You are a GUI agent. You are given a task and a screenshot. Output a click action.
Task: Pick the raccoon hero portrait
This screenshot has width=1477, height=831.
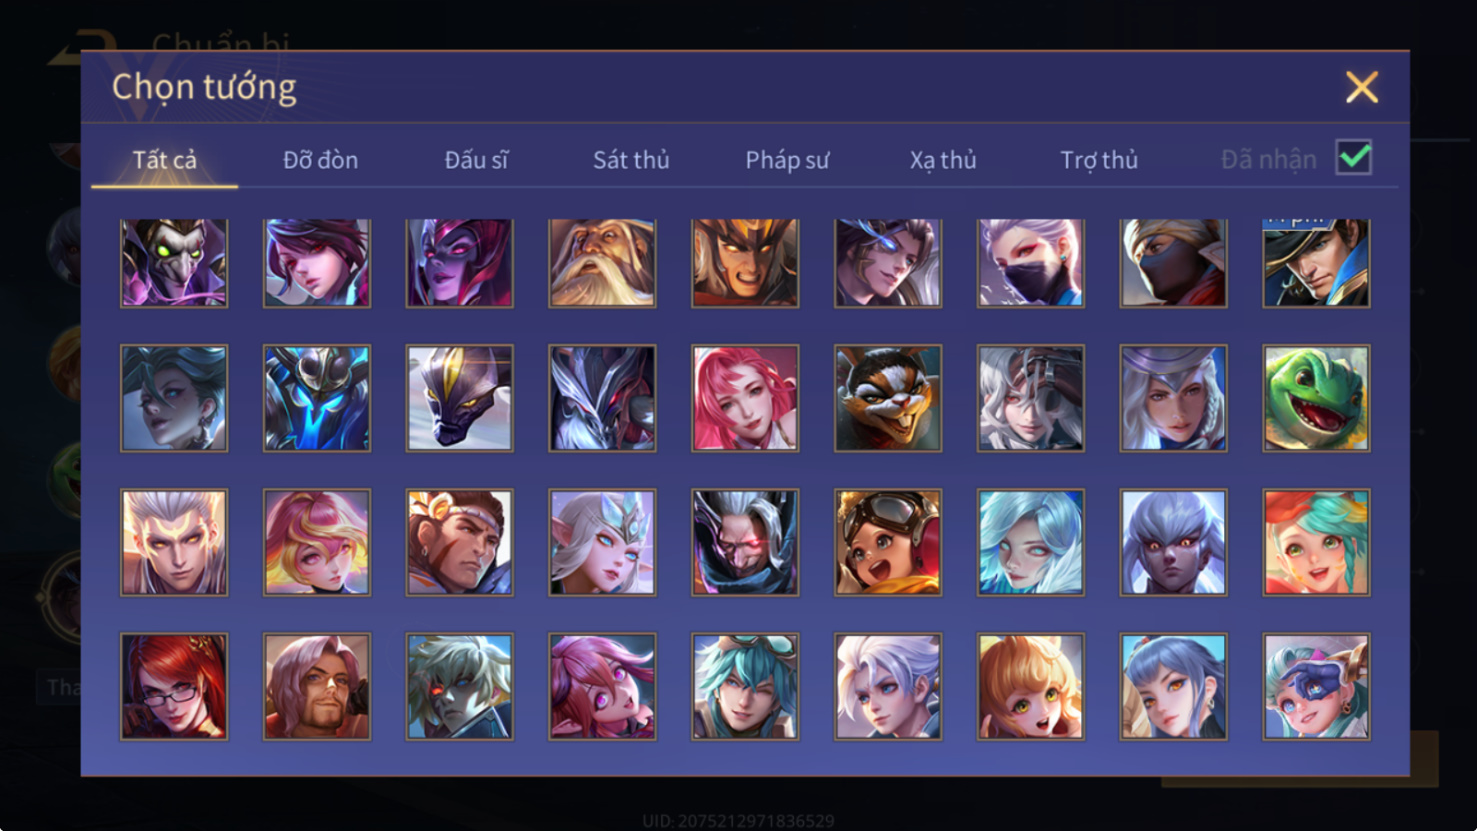(888, 398)
